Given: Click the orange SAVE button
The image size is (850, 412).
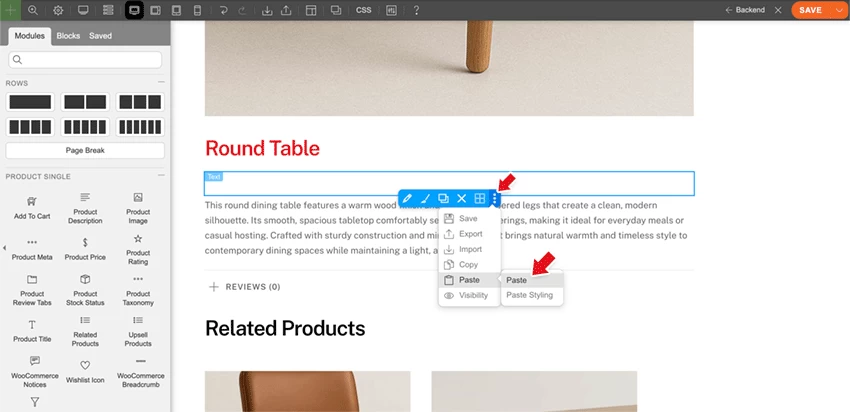Looking at the screenshot, I should 810,10.
